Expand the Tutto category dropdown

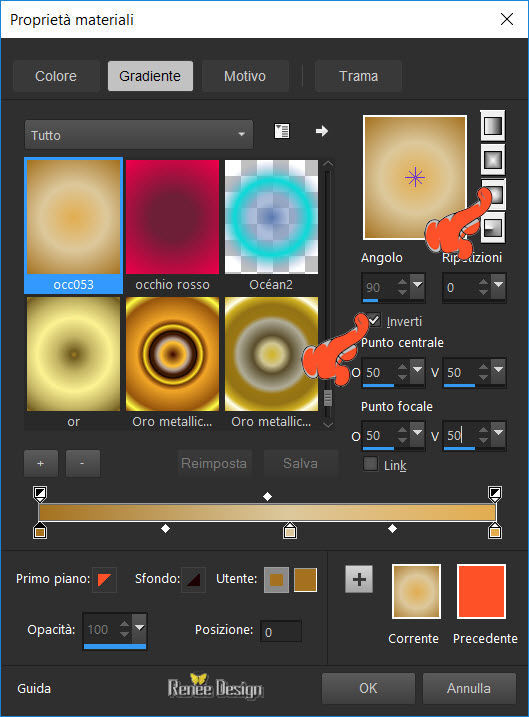click(139, 135)
